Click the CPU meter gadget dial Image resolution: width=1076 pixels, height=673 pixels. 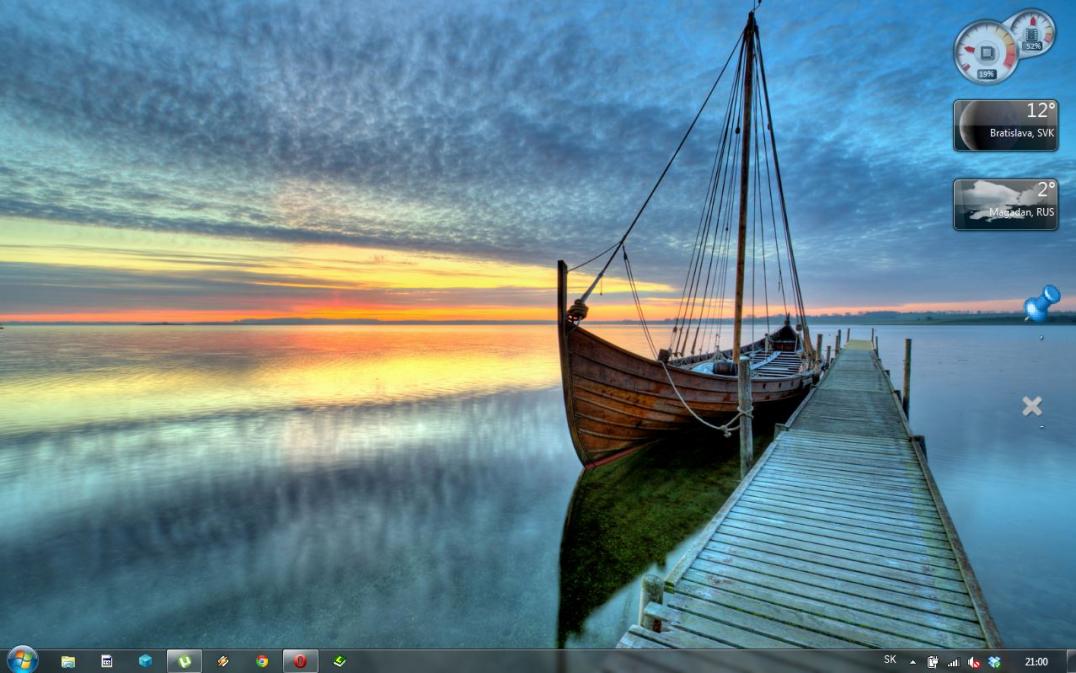point(985,52)
